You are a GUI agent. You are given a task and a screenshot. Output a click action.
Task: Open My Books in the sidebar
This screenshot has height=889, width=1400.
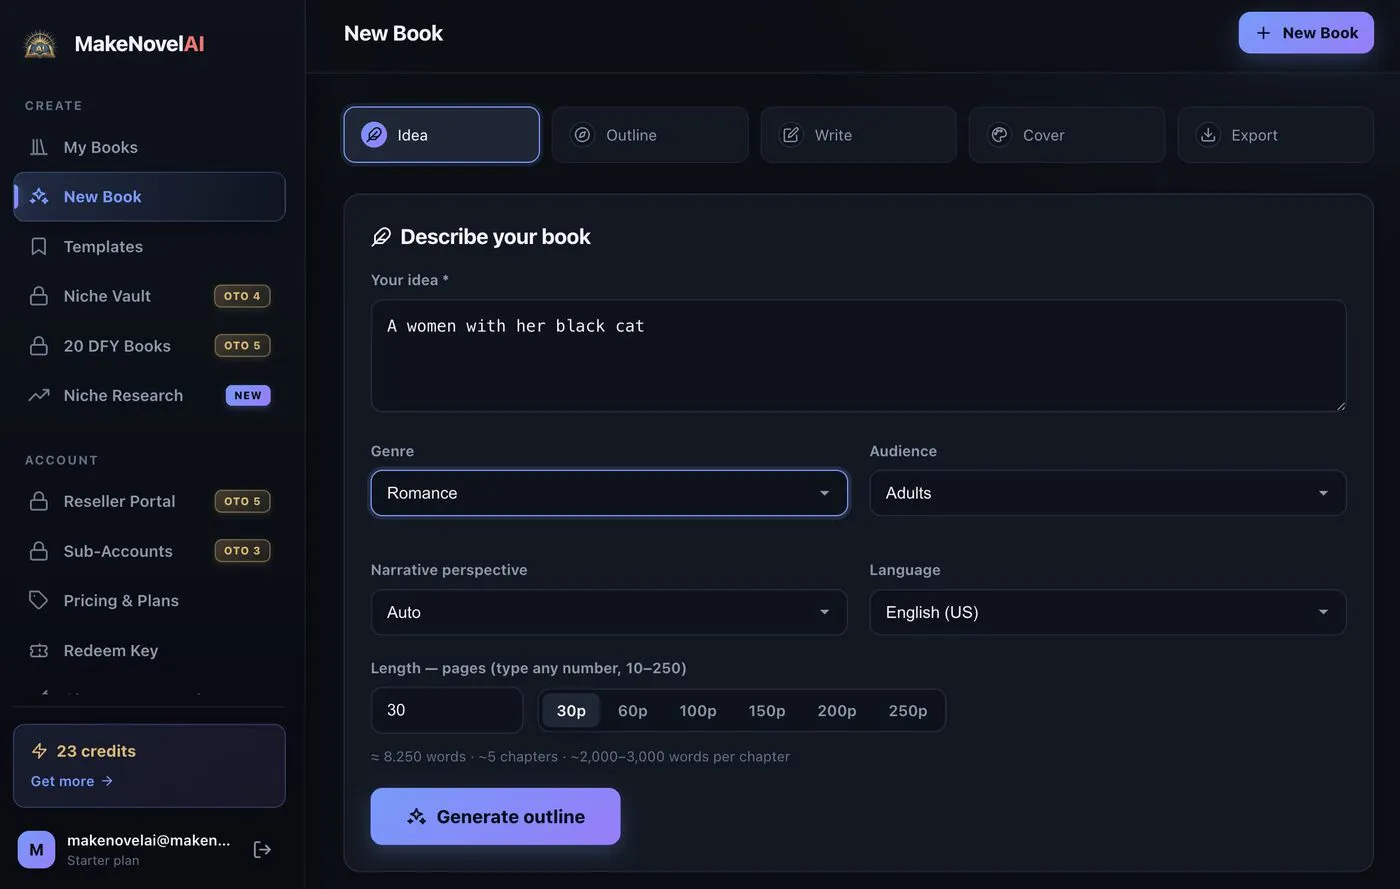tap(149, 147)
